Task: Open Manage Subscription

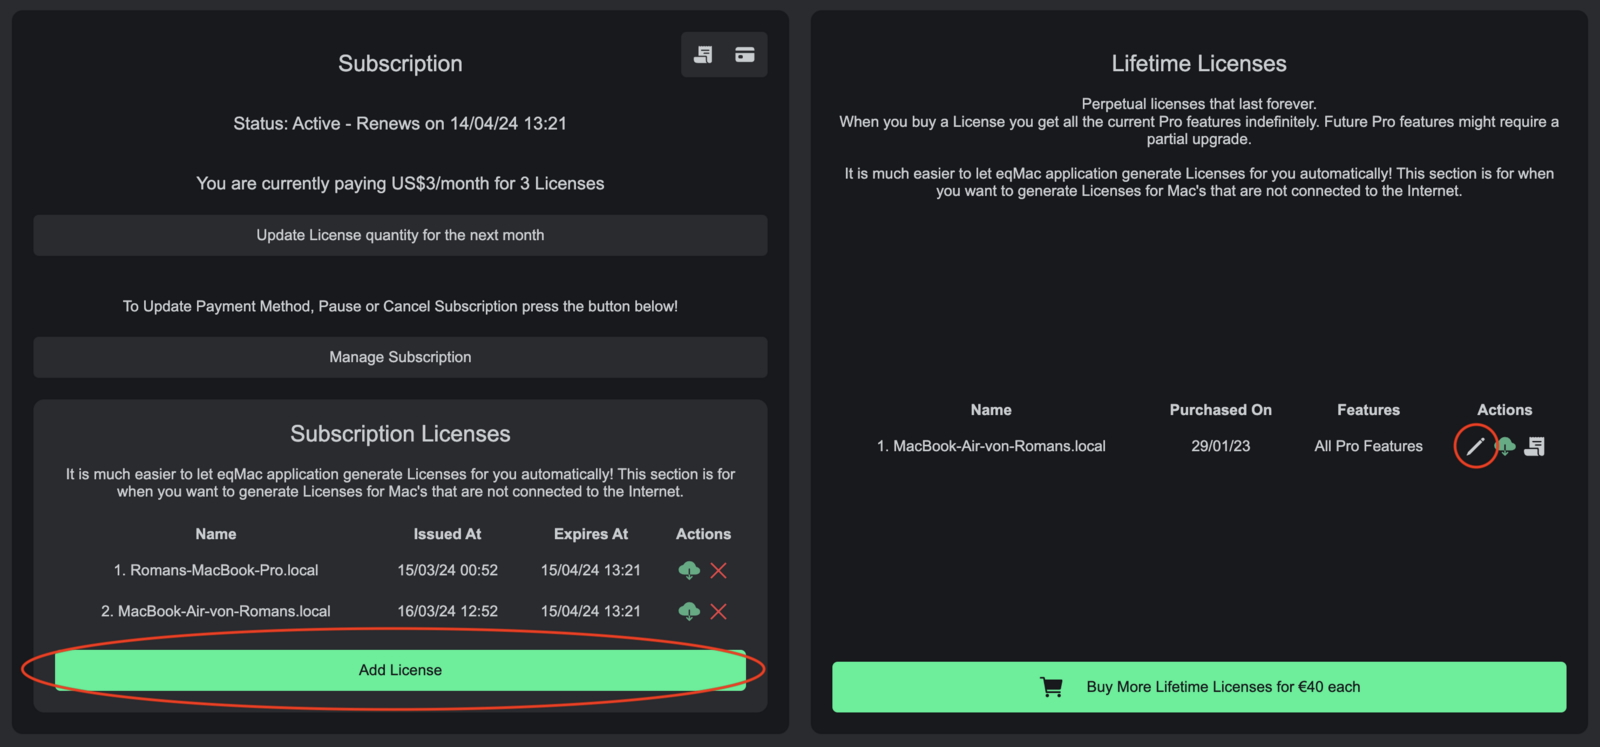Action: [x=400, y=357]
